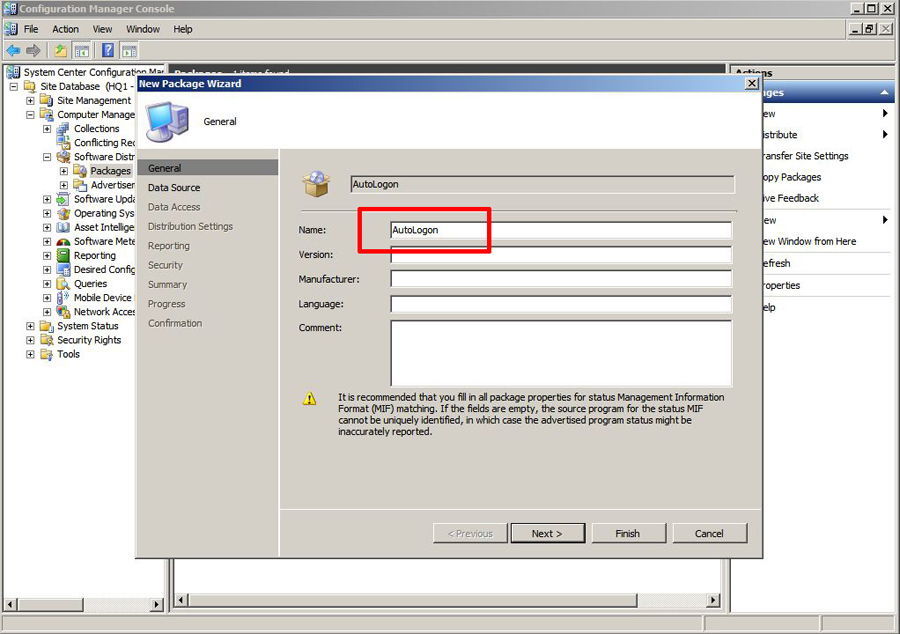The height and width of the screenshot is (634, 900).
Task: Click the Network Access Protection icon
Action: click(63, 312)
